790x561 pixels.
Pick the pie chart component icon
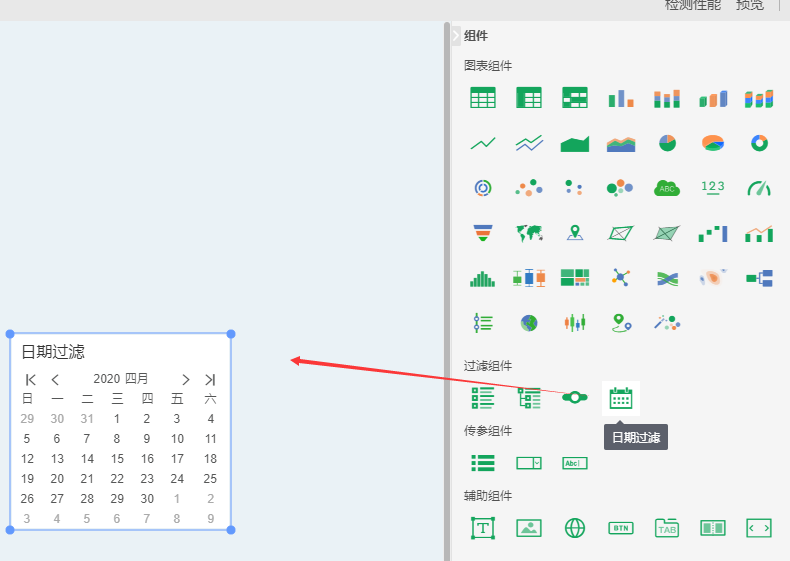coord(667,143)
